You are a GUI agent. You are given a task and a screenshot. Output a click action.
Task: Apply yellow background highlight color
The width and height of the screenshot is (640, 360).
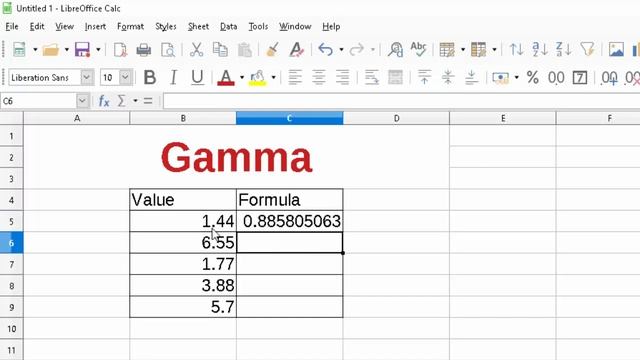click(x=258, y=78)
